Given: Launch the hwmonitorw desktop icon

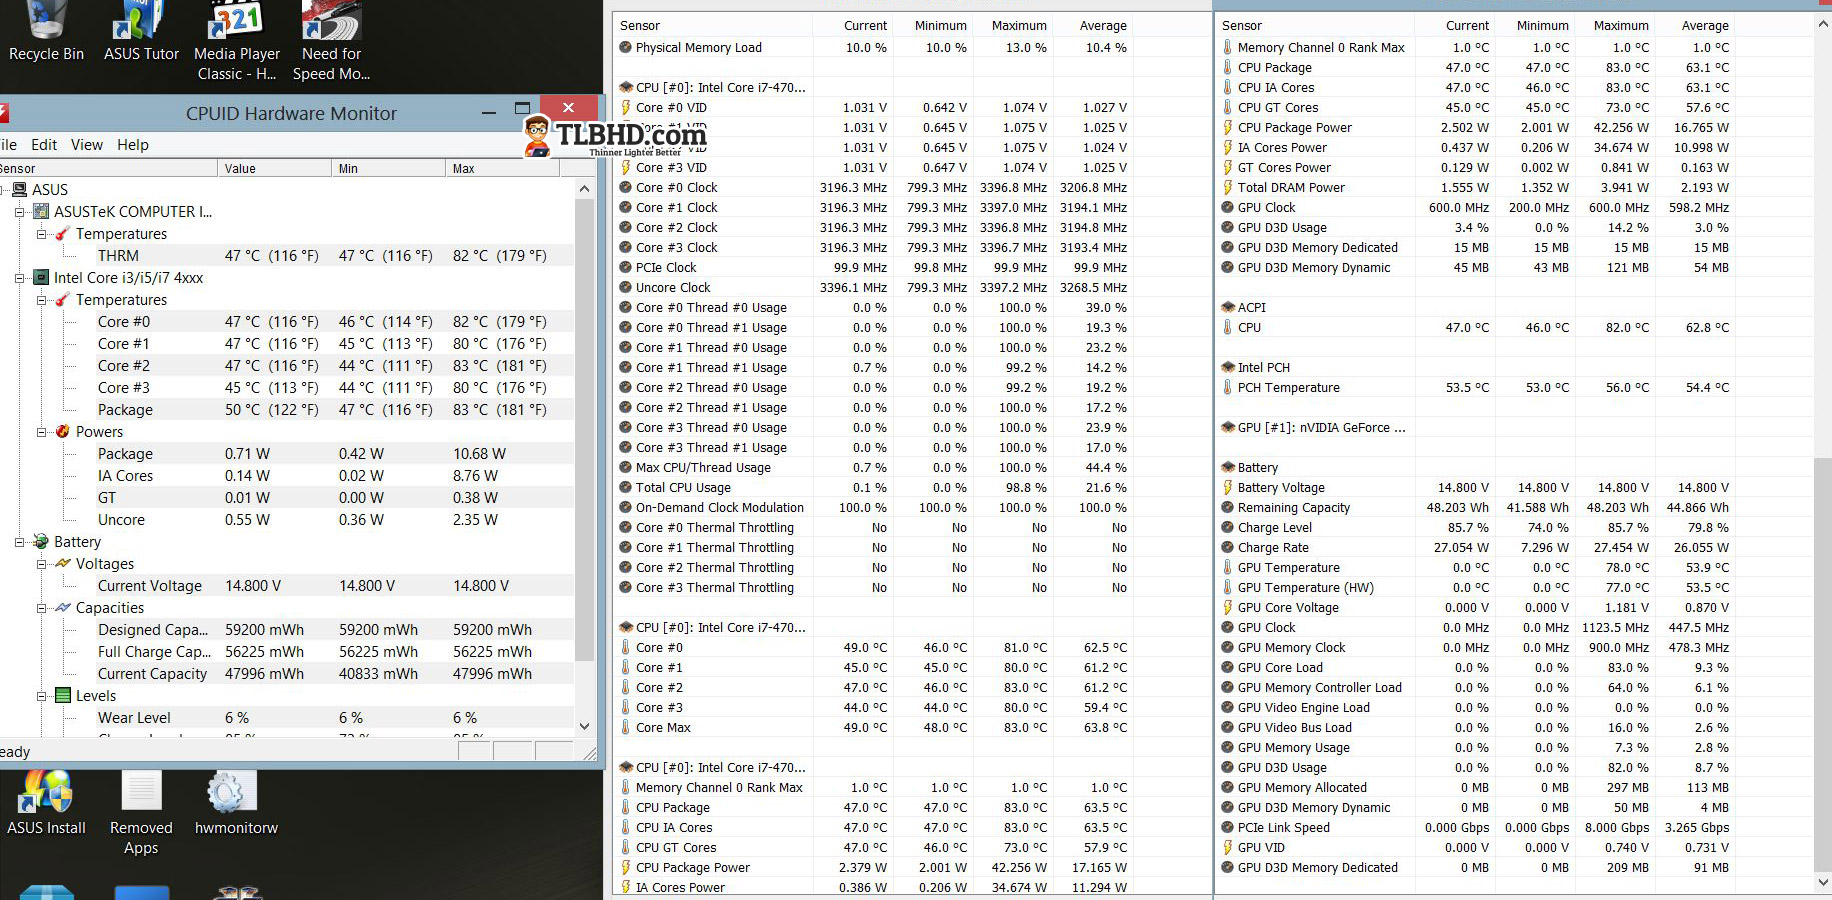Looking at the screenshot, I should 236,803.
